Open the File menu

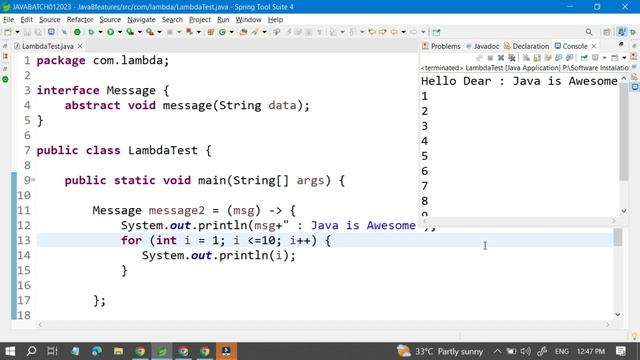pos(8,20)
